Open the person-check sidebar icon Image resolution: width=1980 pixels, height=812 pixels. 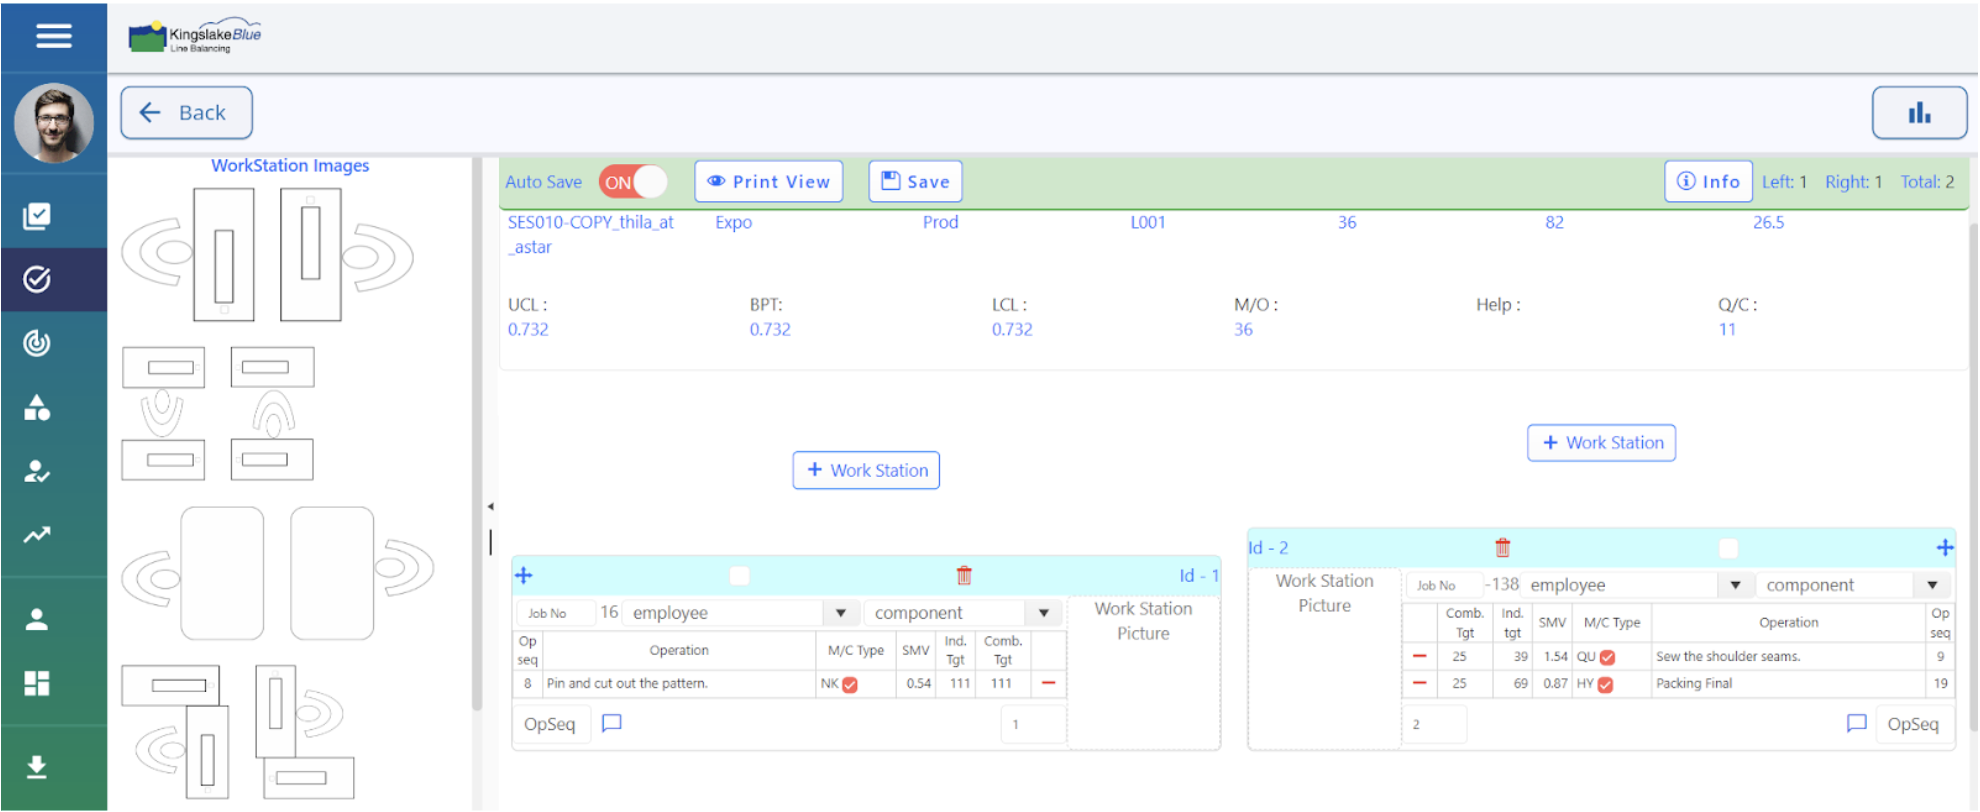point(37,471)
